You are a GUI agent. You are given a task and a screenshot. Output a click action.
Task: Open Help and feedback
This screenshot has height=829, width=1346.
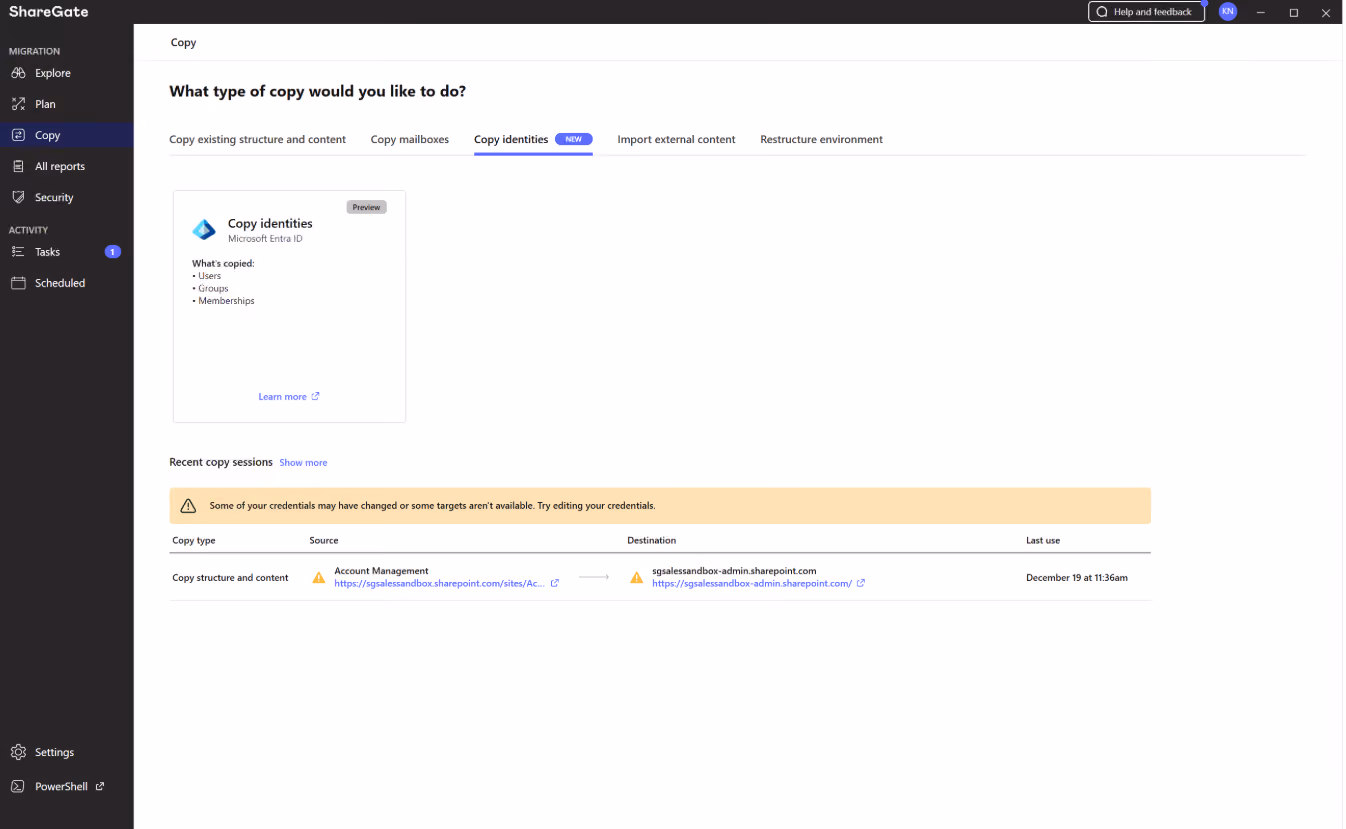pyautogui.click(x=1146, y=12)
